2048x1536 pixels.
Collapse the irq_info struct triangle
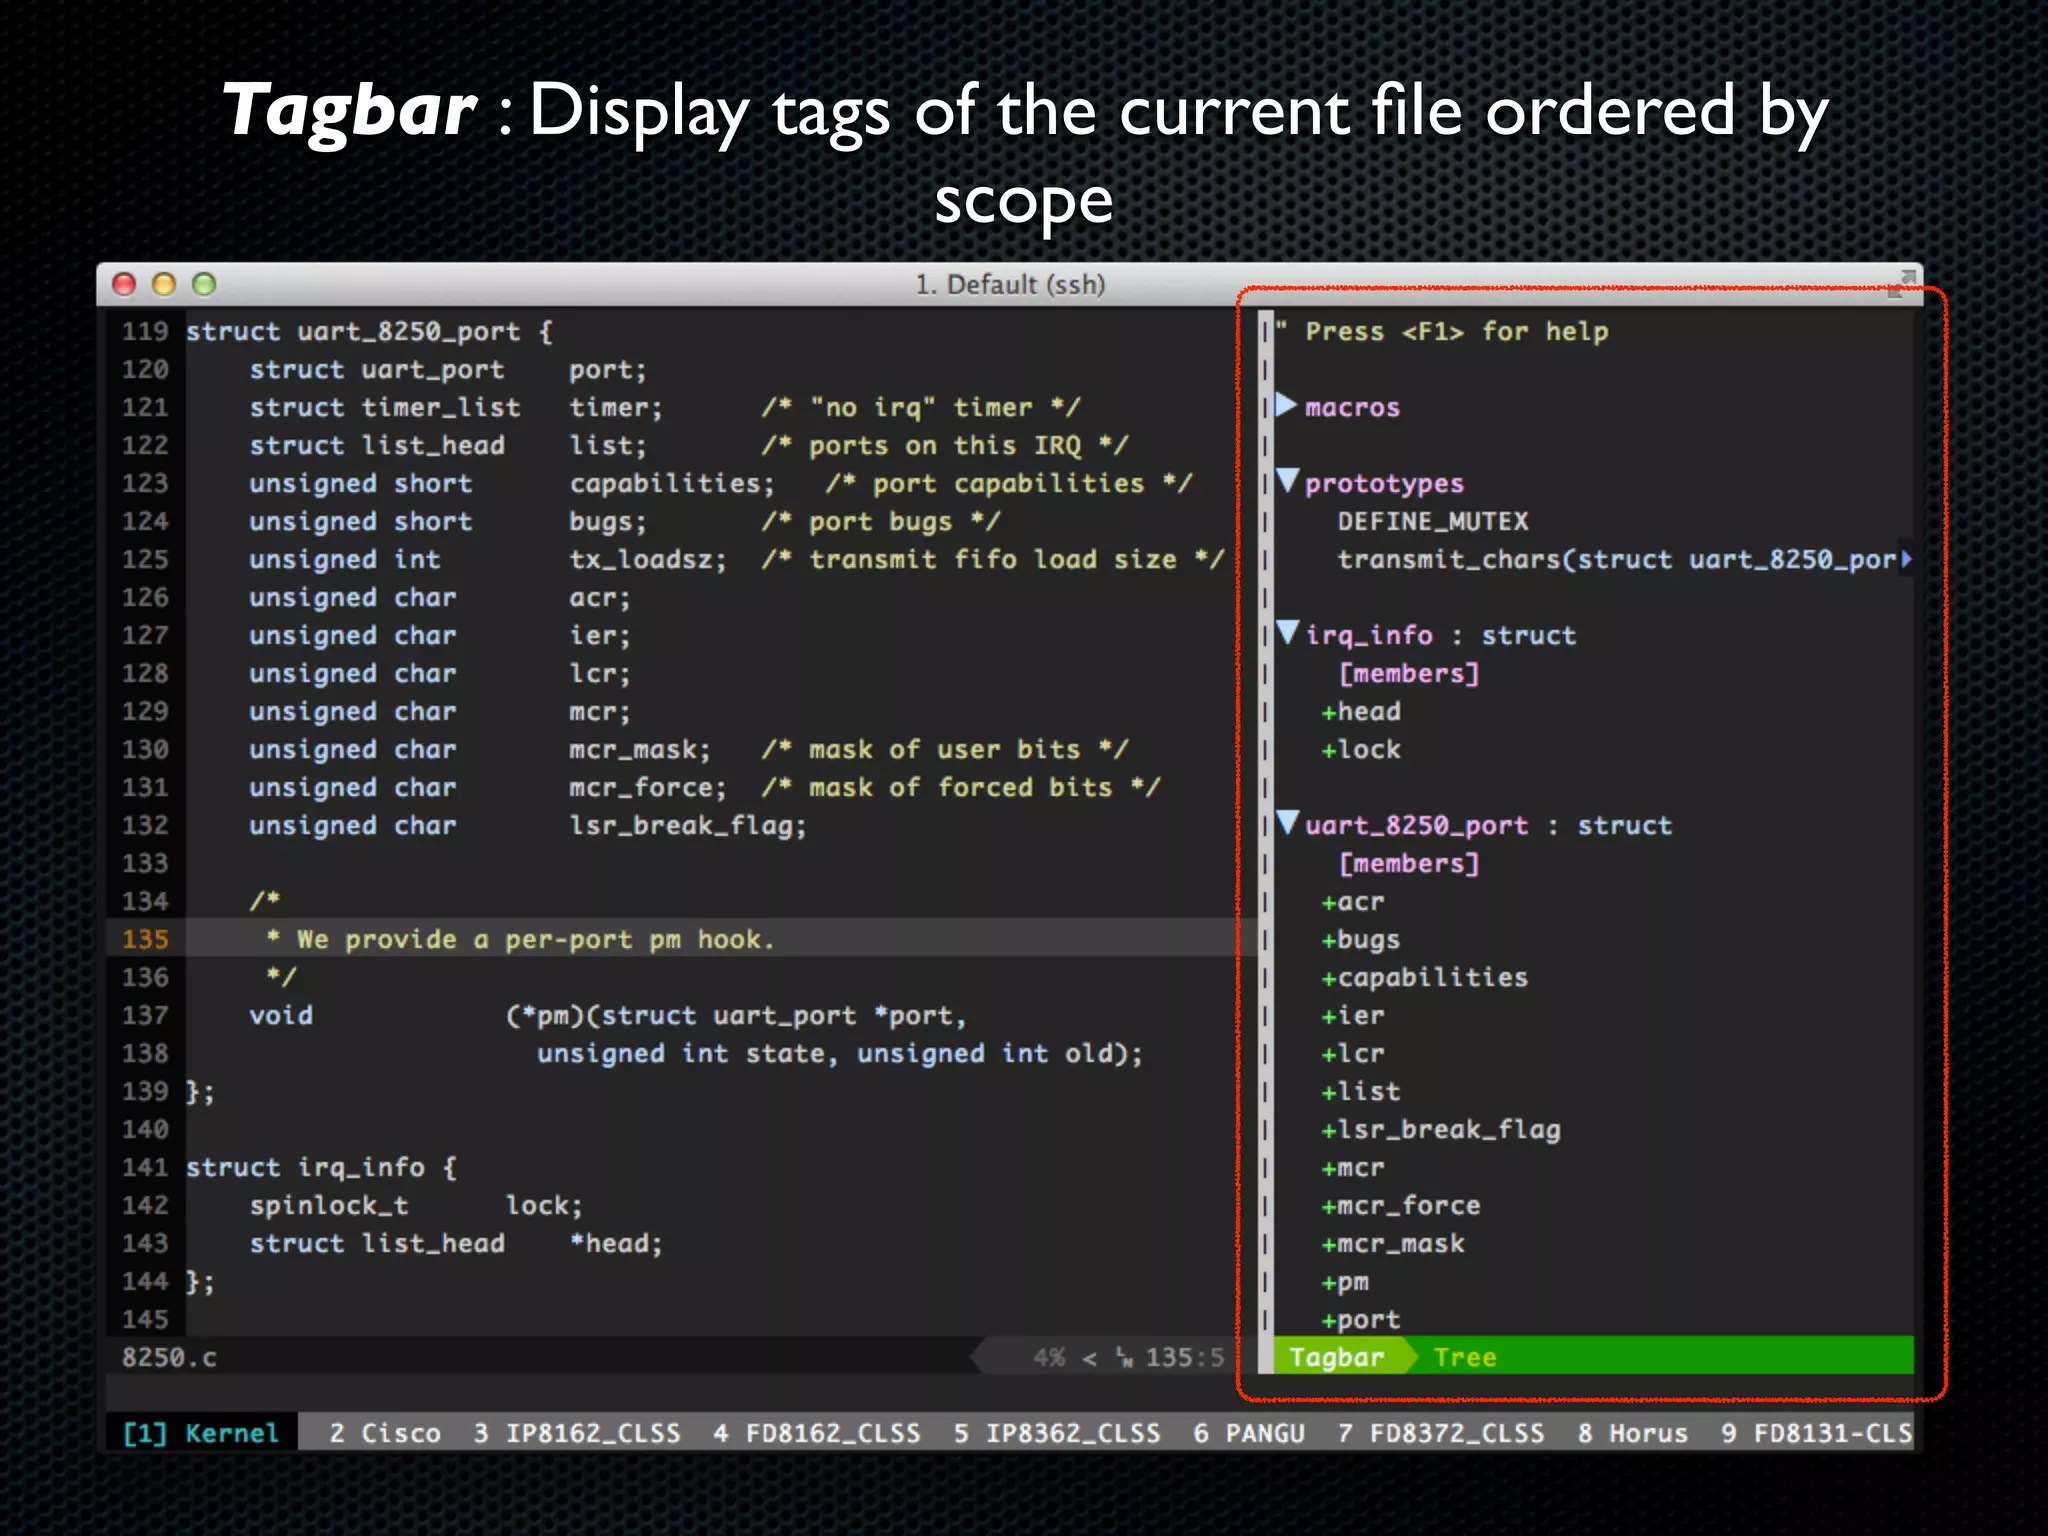click(1287, 633)
